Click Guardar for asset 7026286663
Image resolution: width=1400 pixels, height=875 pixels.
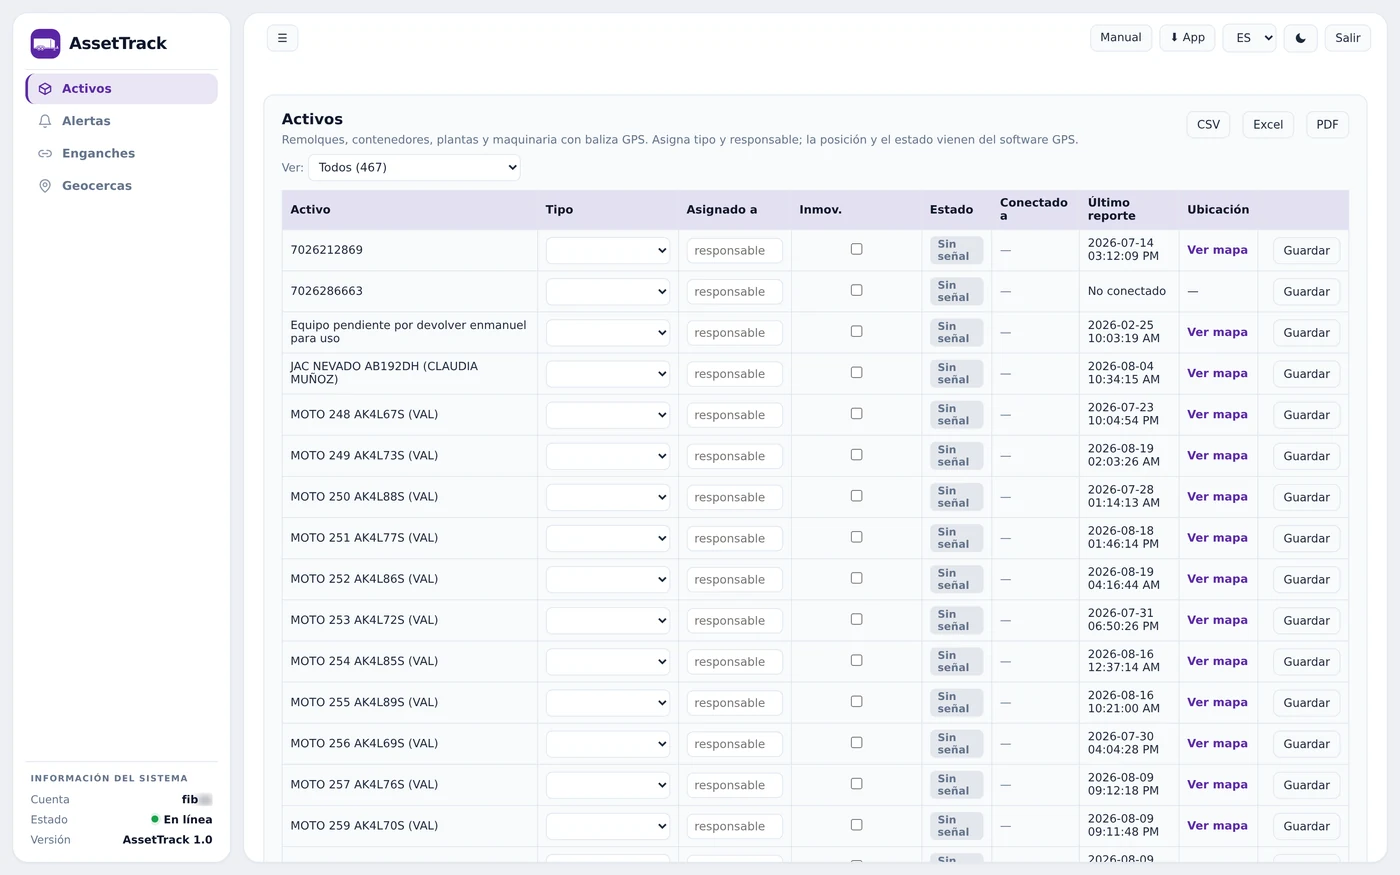1306,292
